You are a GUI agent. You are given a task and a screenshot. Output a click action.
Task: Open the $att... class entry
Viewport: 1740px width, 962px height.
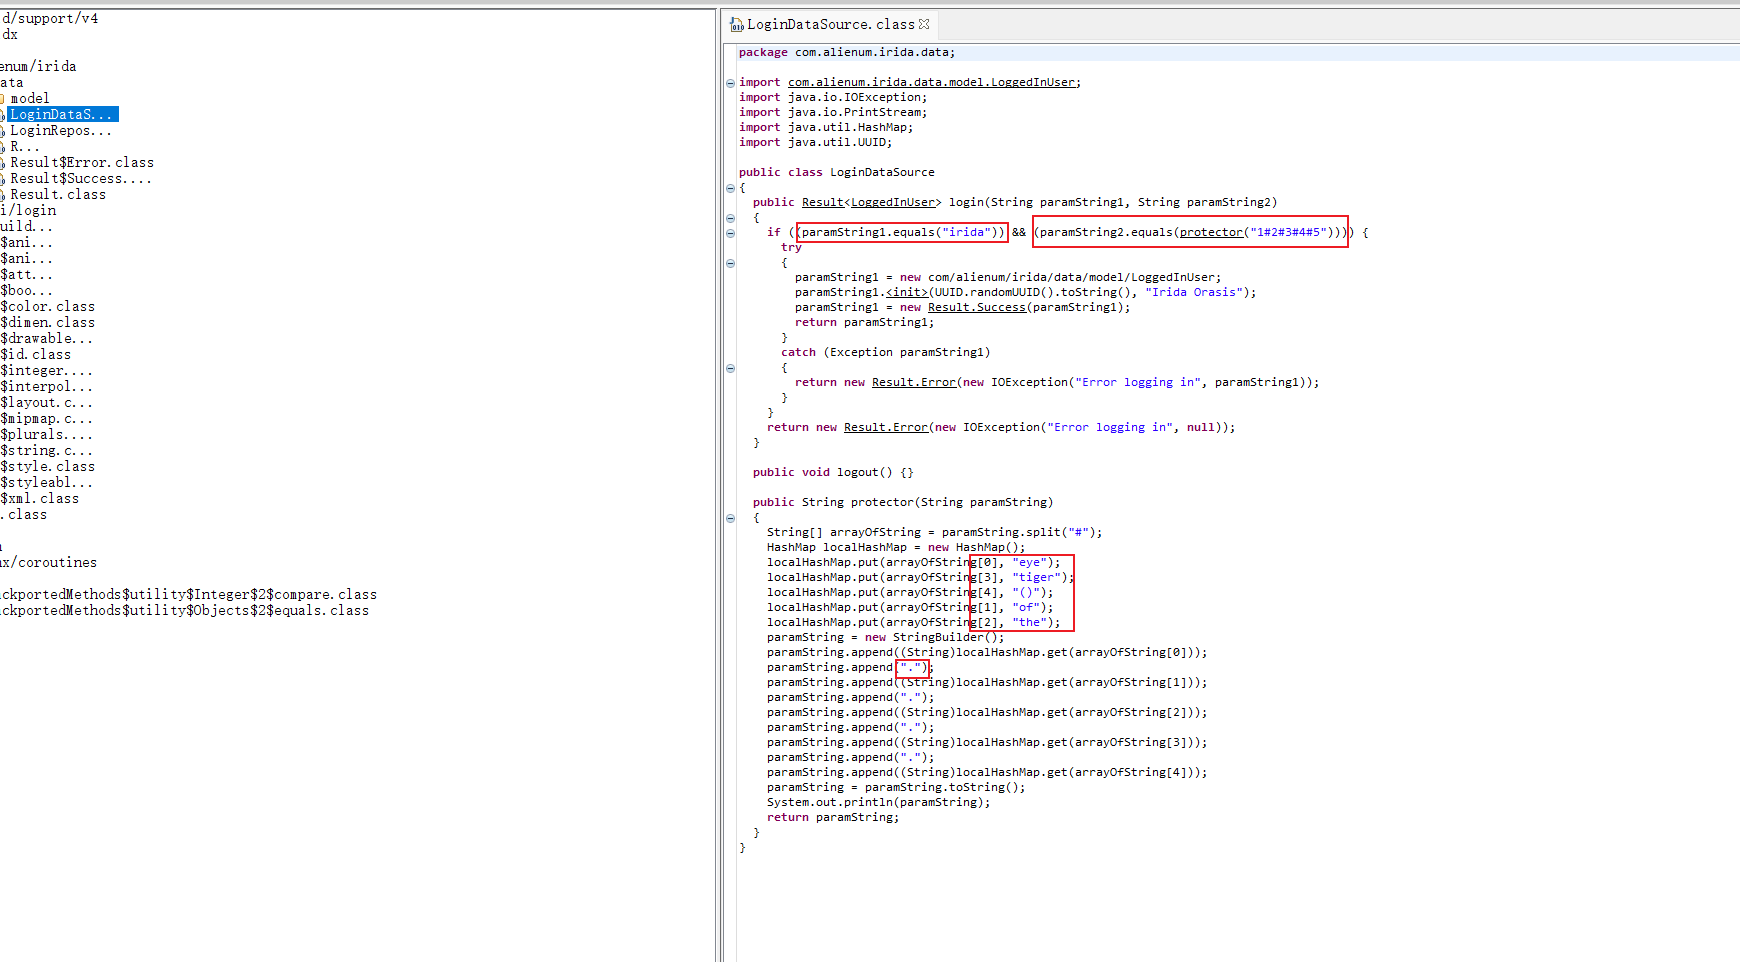[26, 274]
